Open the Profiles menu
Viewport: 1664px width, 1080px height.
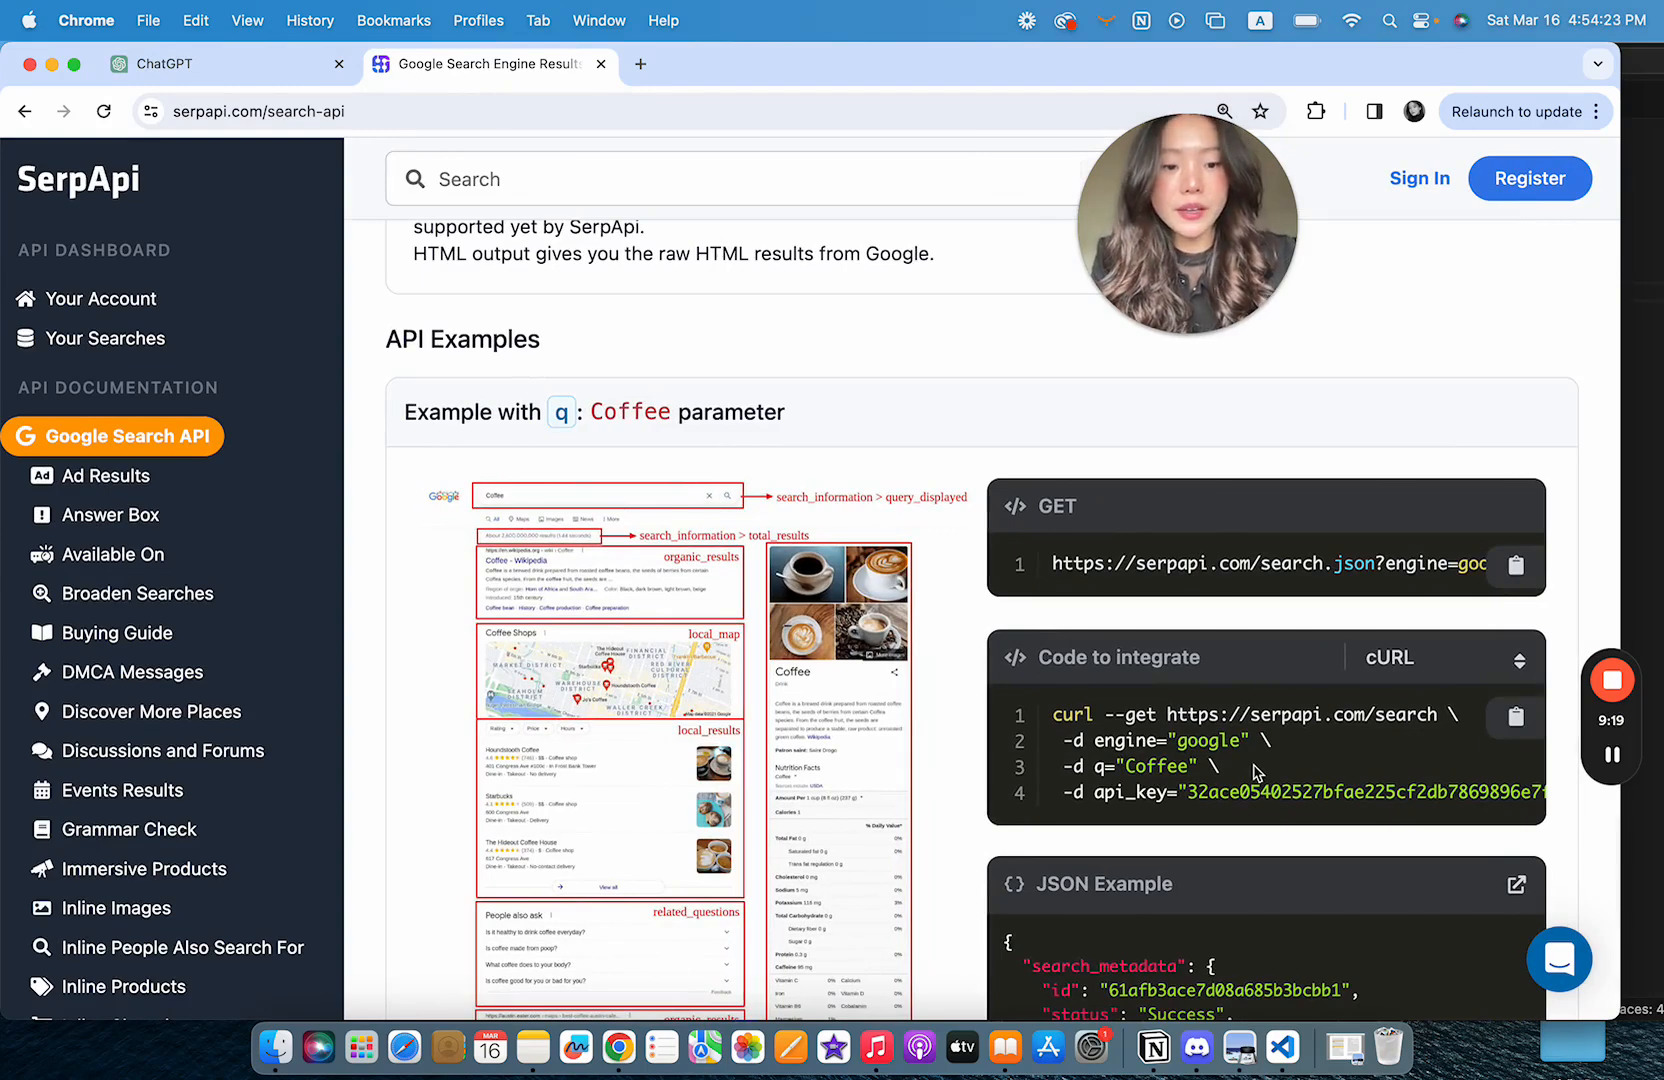pos(478,20)
